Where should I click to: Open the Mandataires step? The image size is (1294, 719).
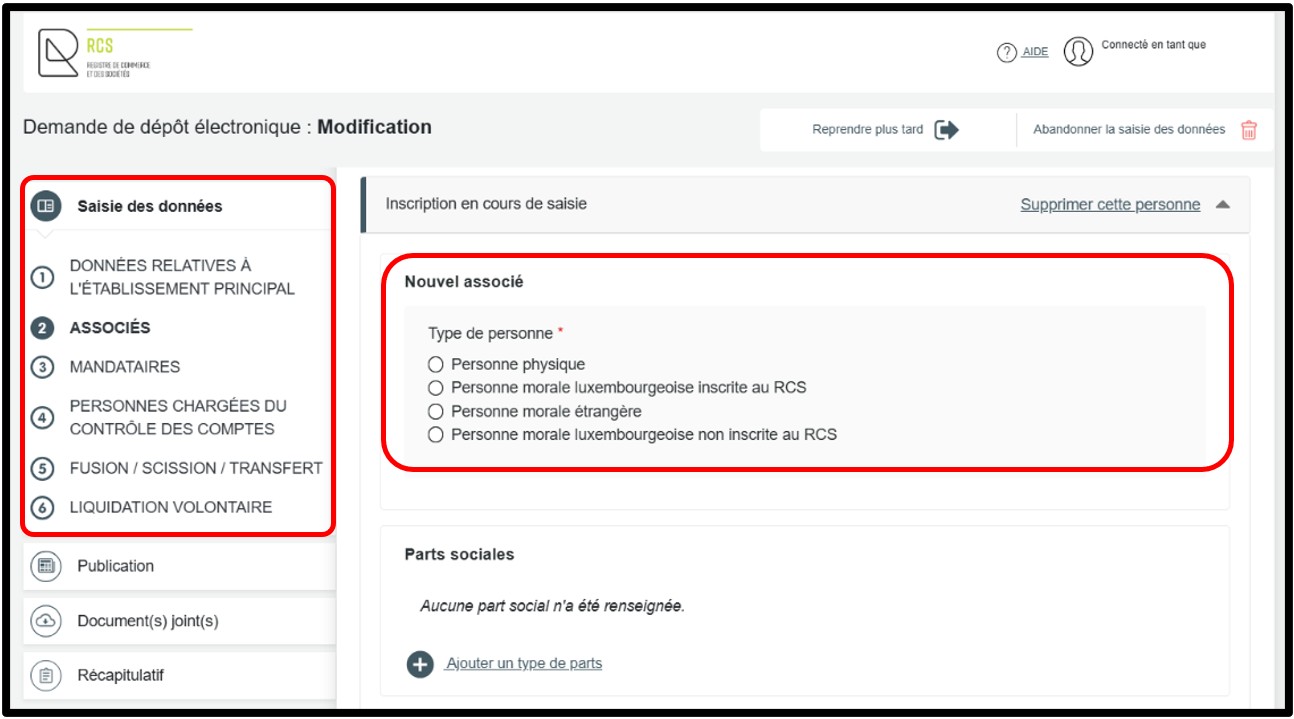tap(124, 367)
